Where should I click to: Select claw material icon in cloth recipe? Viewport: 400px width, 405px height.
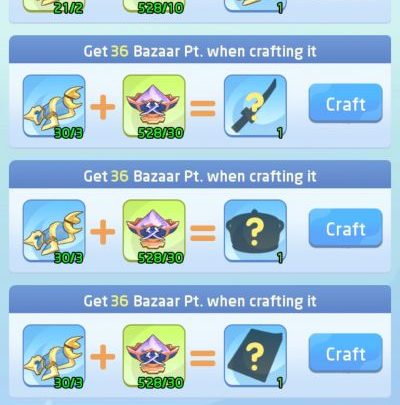pyautogui.click(x=54, y=356)
